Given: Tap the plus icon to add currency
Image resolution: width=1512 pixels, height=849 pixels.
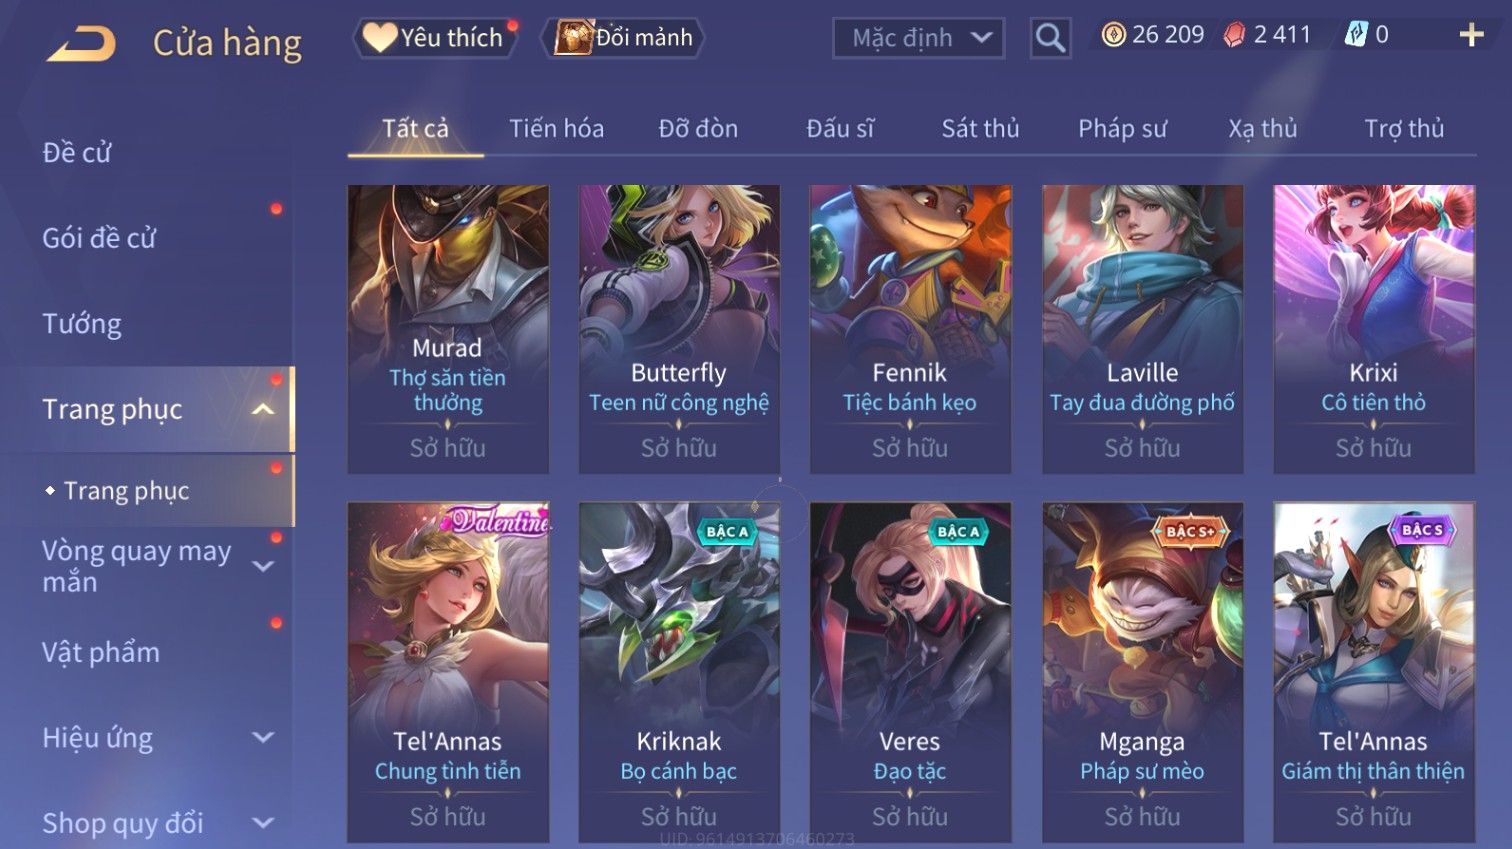Looking at the screenshot, I should click(1471, 35).
